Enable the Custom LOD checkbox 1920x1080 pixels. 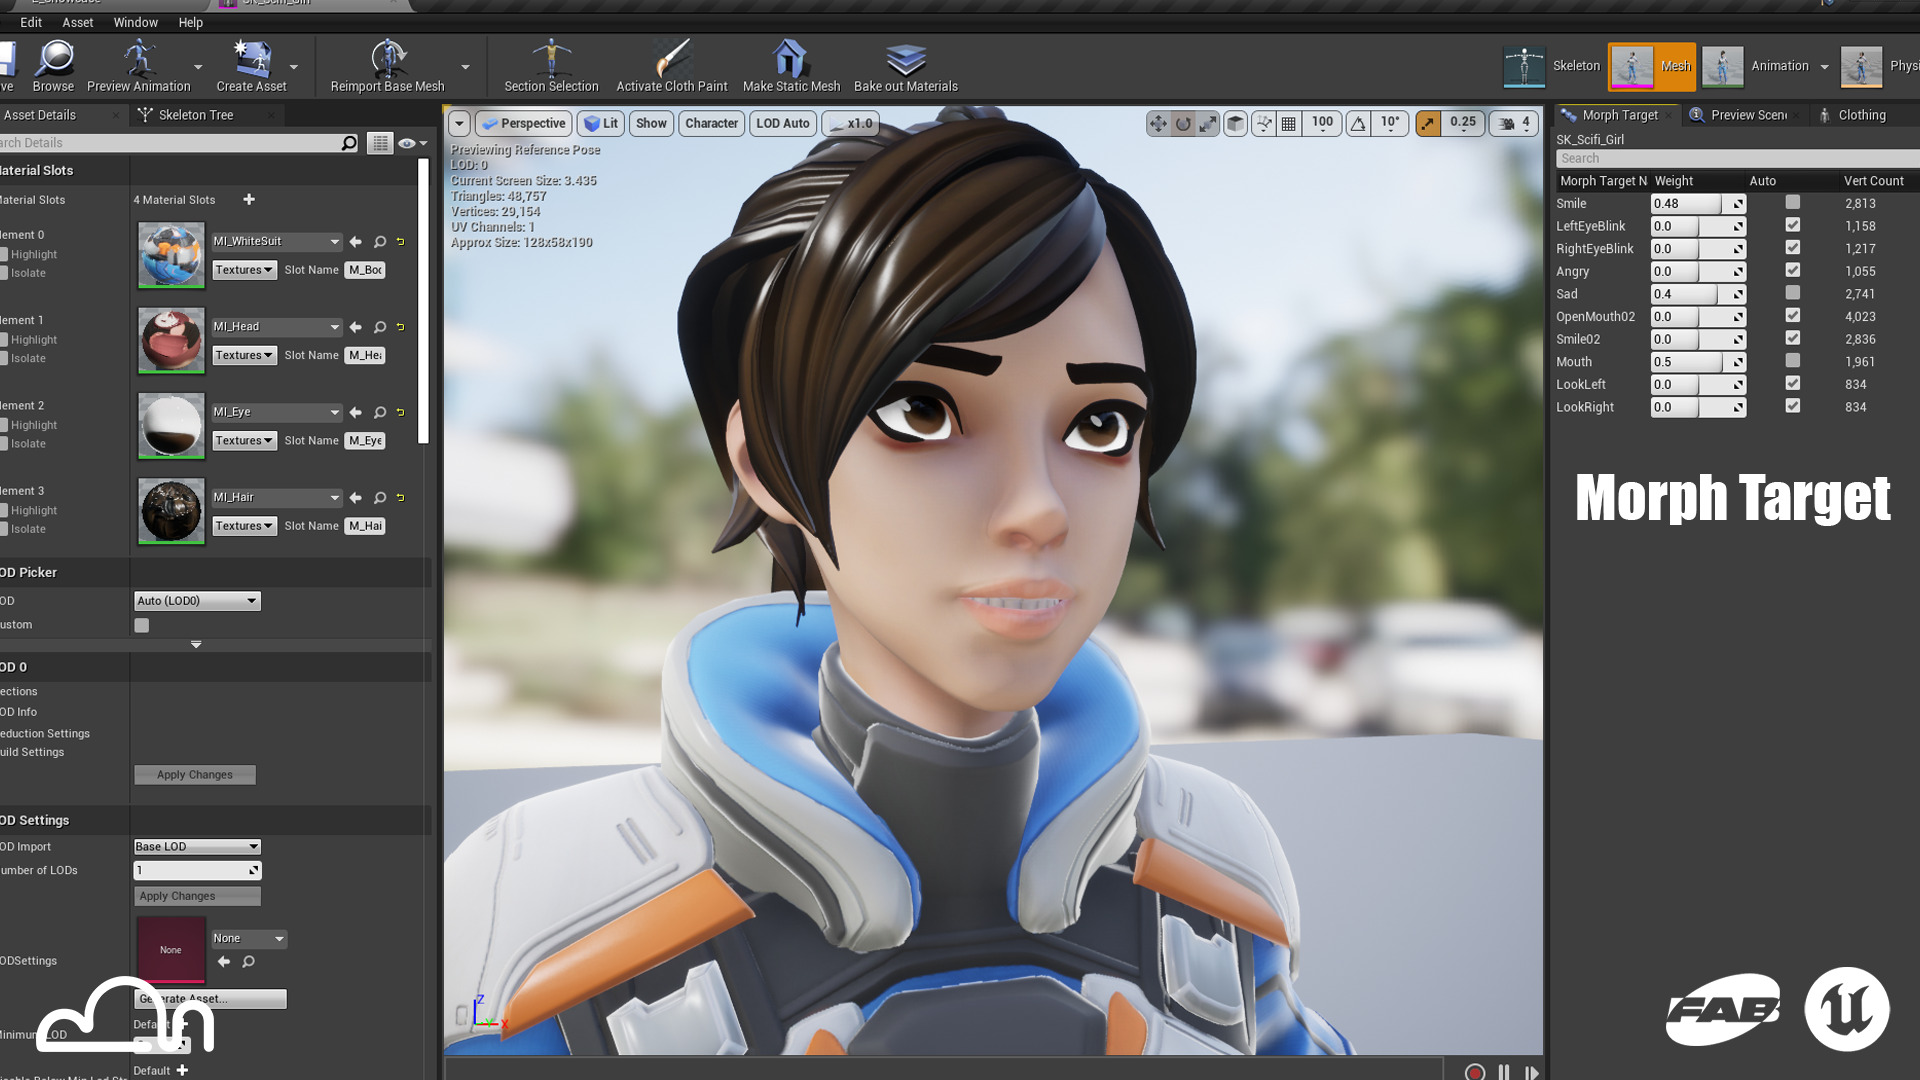pos(142,626)
